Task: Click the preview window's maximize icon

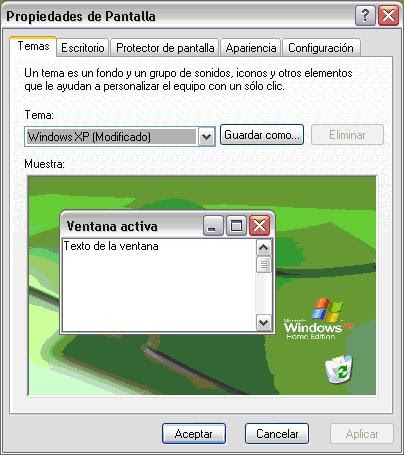Action: [x=236, y=226]
